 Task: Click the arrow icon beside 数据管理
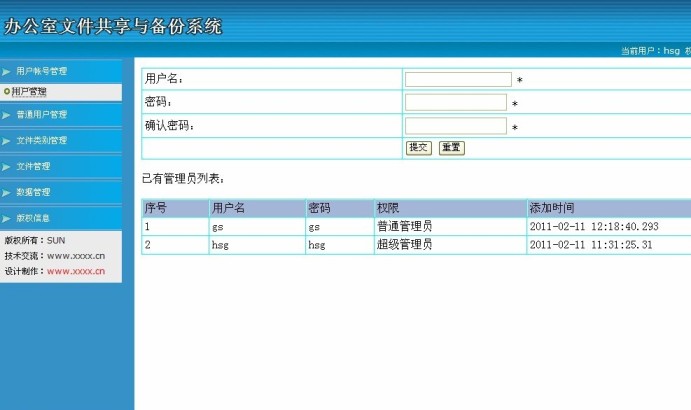[x=6, y=192]
